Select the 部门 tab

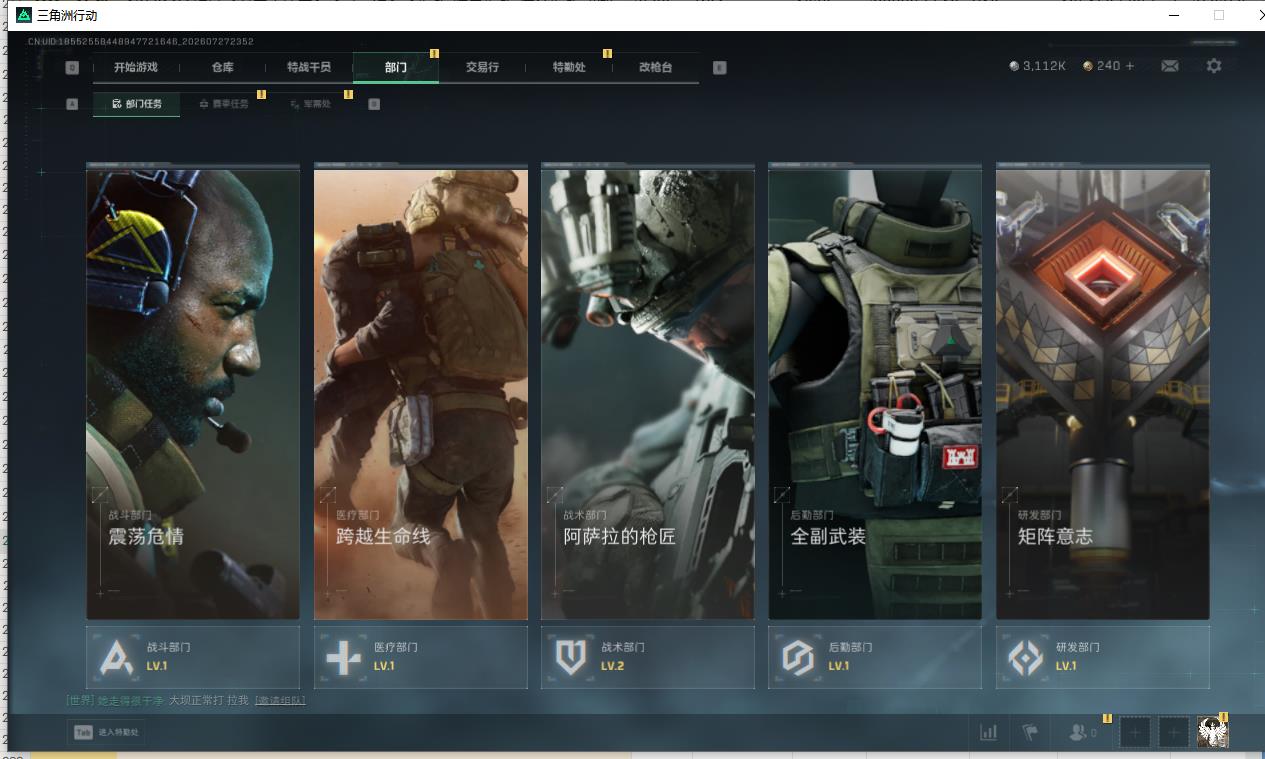[396, 68]
